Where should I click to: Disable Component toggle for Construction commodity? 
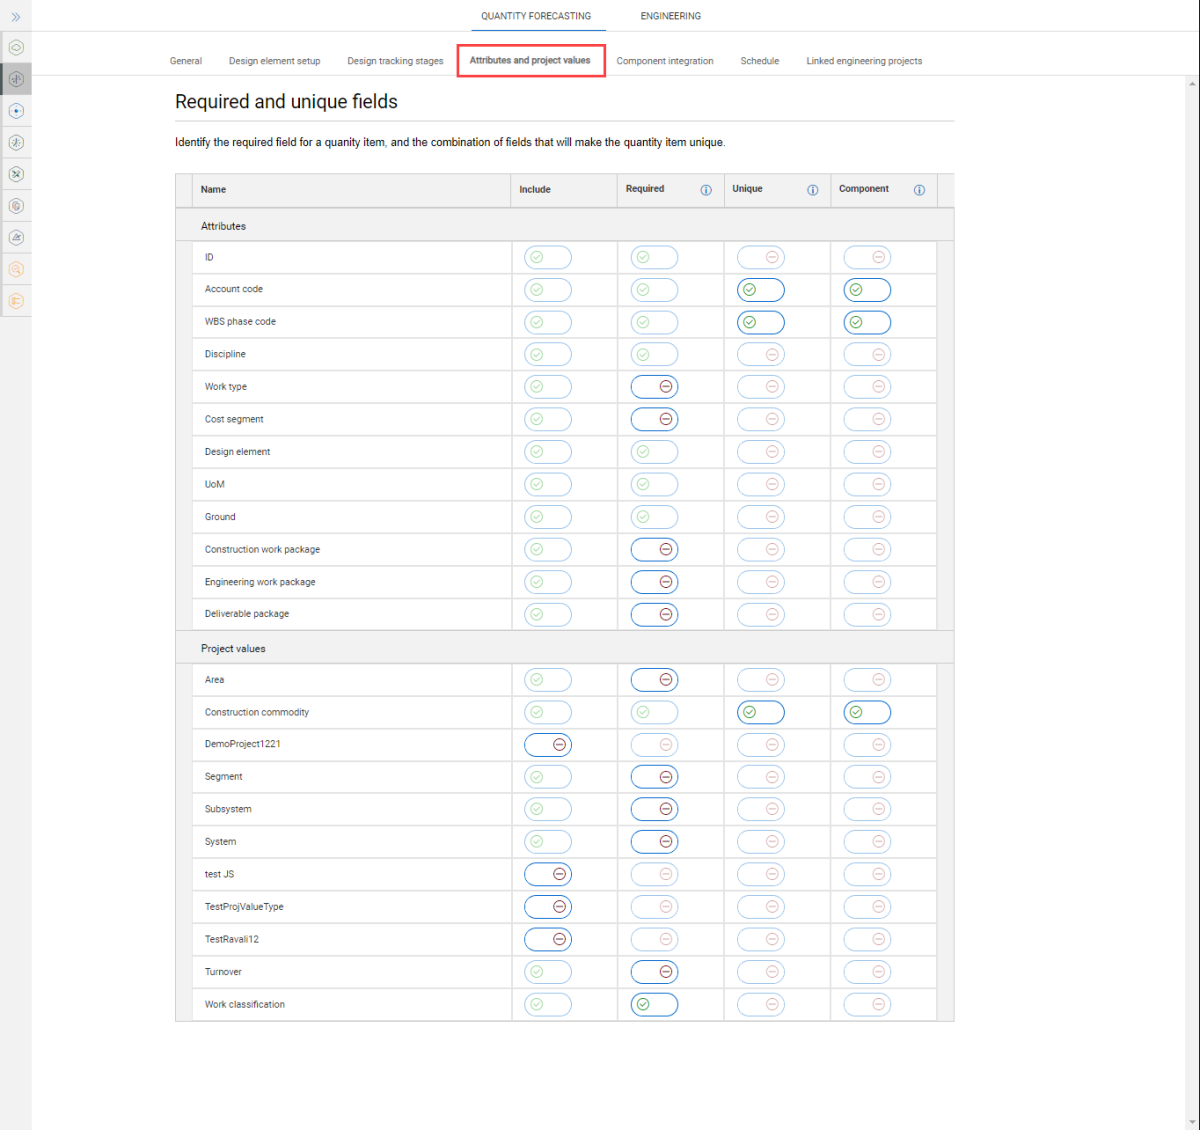click(x=867, y=712)
